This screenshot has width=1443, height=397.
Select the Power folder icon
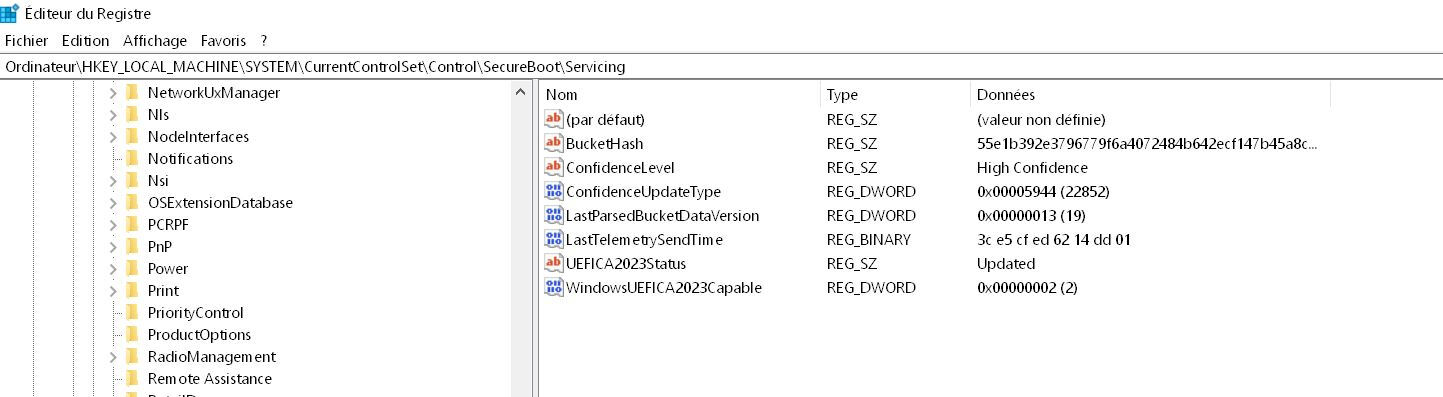(131, 268)
